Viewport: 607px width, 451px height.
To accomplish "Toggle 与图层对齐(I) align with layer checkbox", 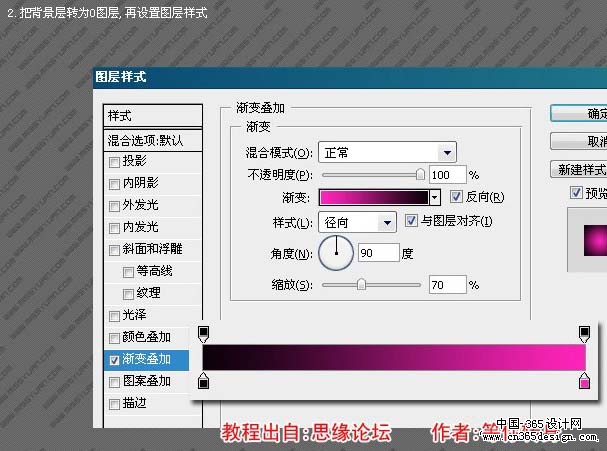I will [411, 221].
